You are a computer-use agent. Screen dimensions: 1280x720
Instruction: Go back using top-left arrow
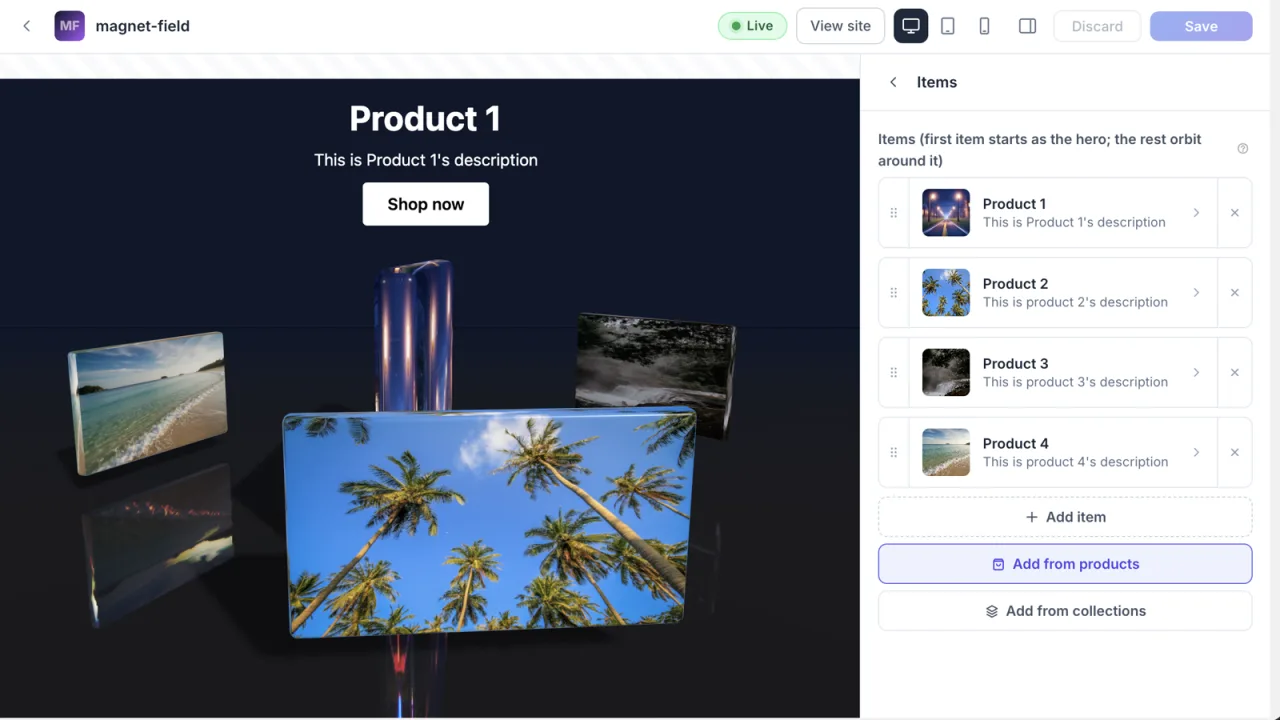27,26
